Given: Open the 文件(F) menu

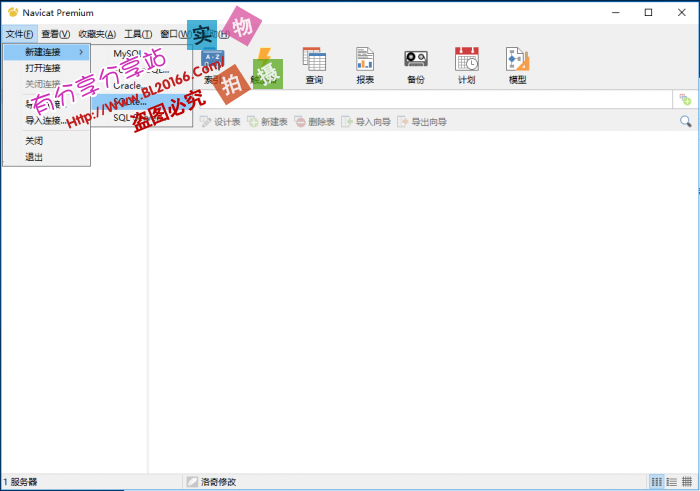Looking at the screenshot, I should click(19, 34).
